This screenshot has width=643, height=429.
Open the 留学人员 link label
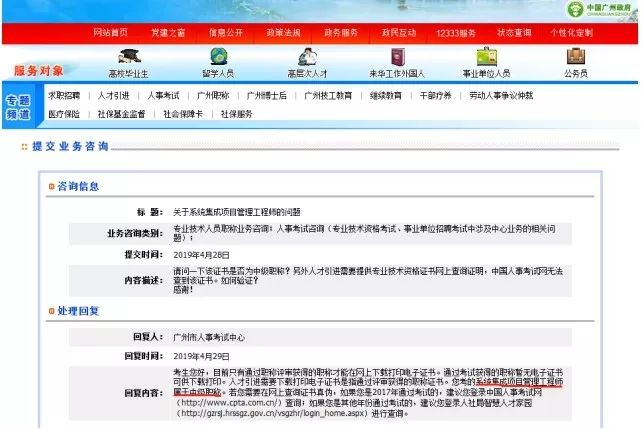tap(218, 74)
